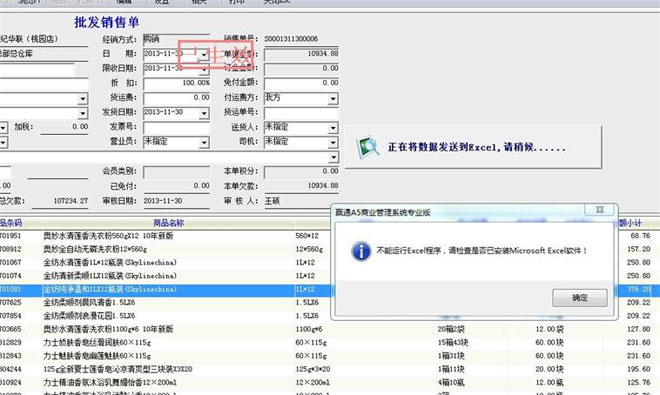Click the 折扣 percentage field
Screen dimensions: 660x395
(176, 83)
